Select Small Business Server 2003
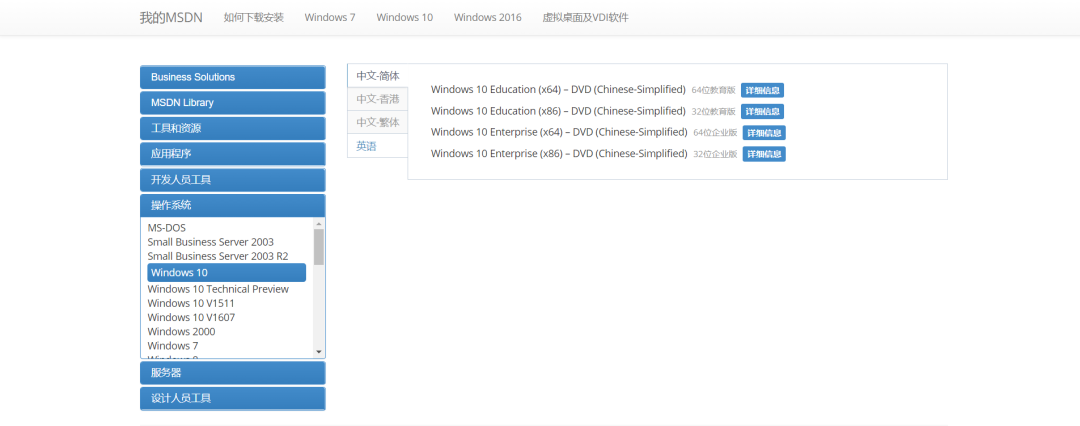The width and height of the screenshot is (1080, 426). tap(210, 242)
